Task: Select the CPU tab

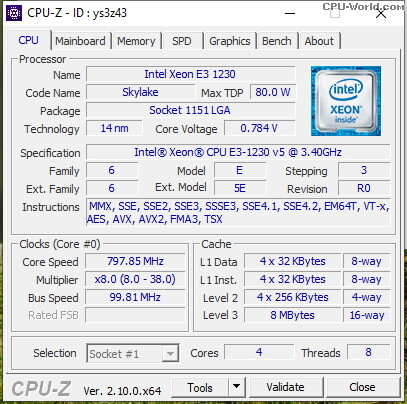Action: pos(29,40)
